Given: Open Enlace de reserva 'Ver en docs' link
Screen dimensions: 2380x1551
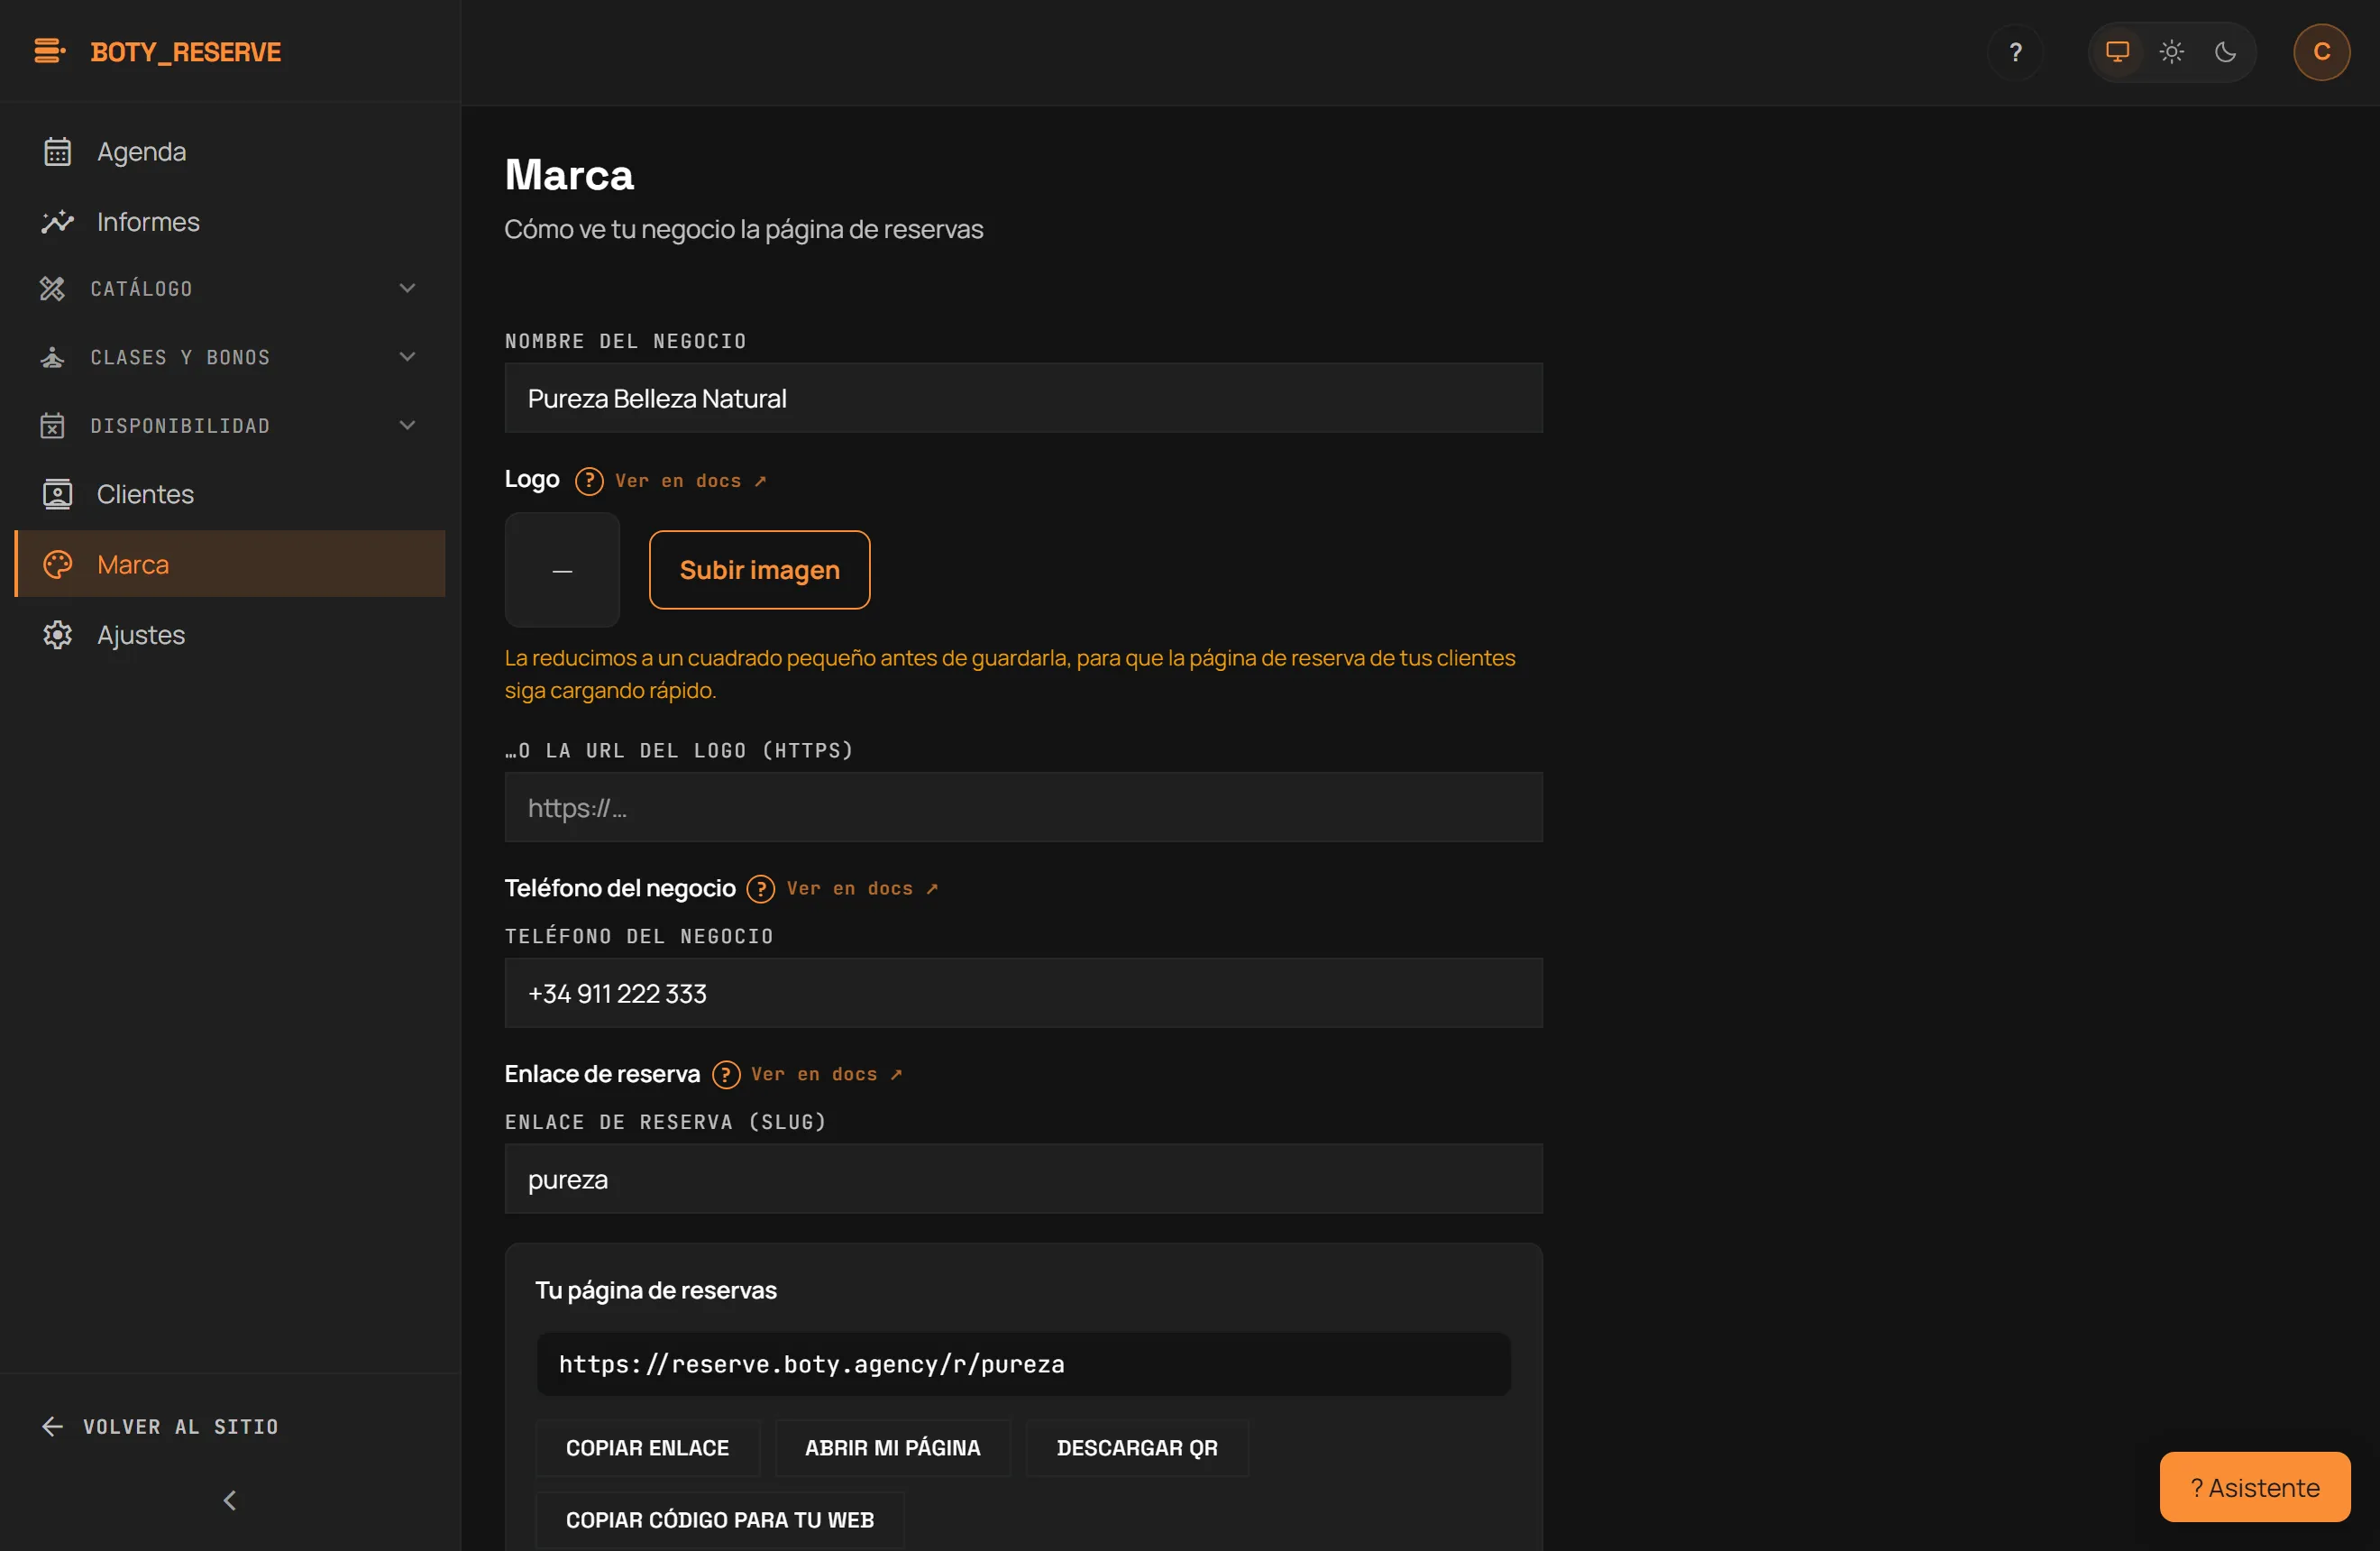Looking at the screenshot, I should pyautogui.click(x=827, y=1075).
